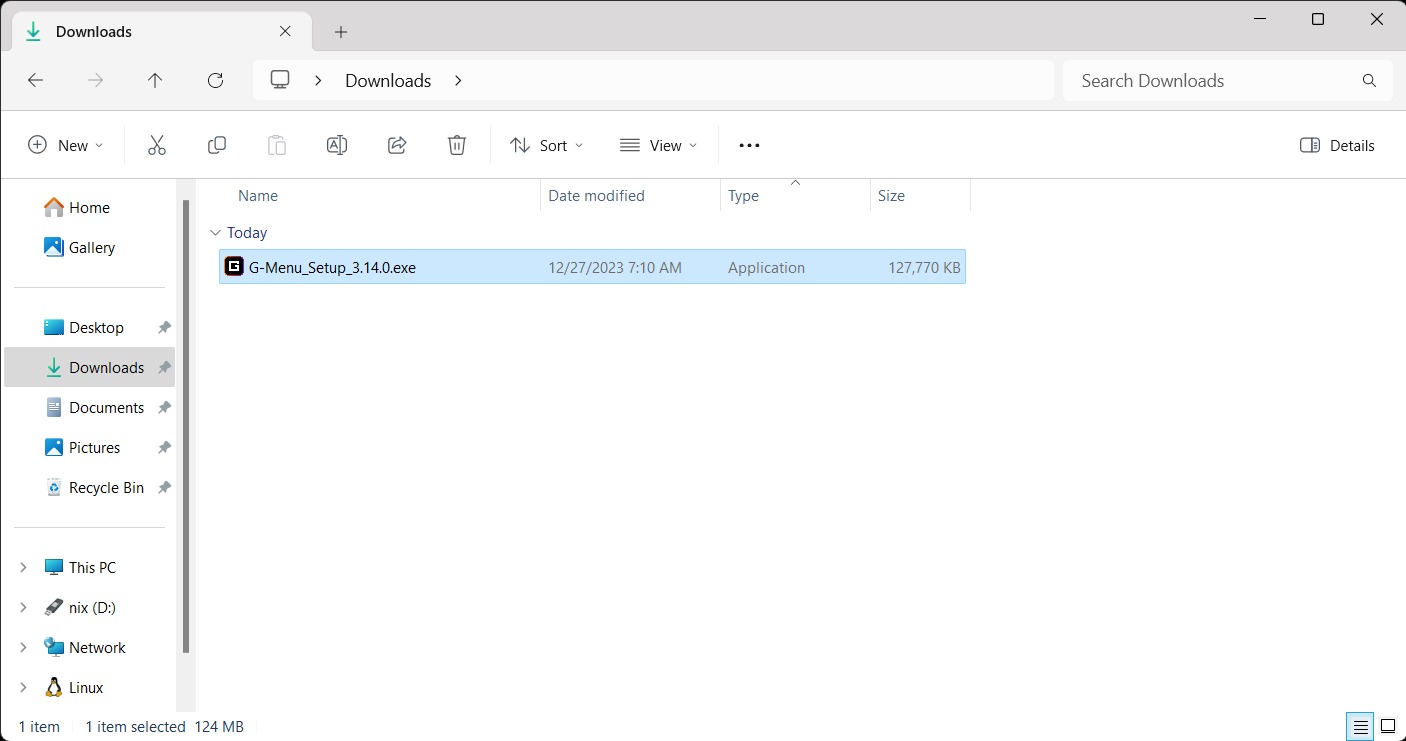Click Downloads in the address breadcrumb
This screenshot has width=1406, height=741.
coord(388,80)
